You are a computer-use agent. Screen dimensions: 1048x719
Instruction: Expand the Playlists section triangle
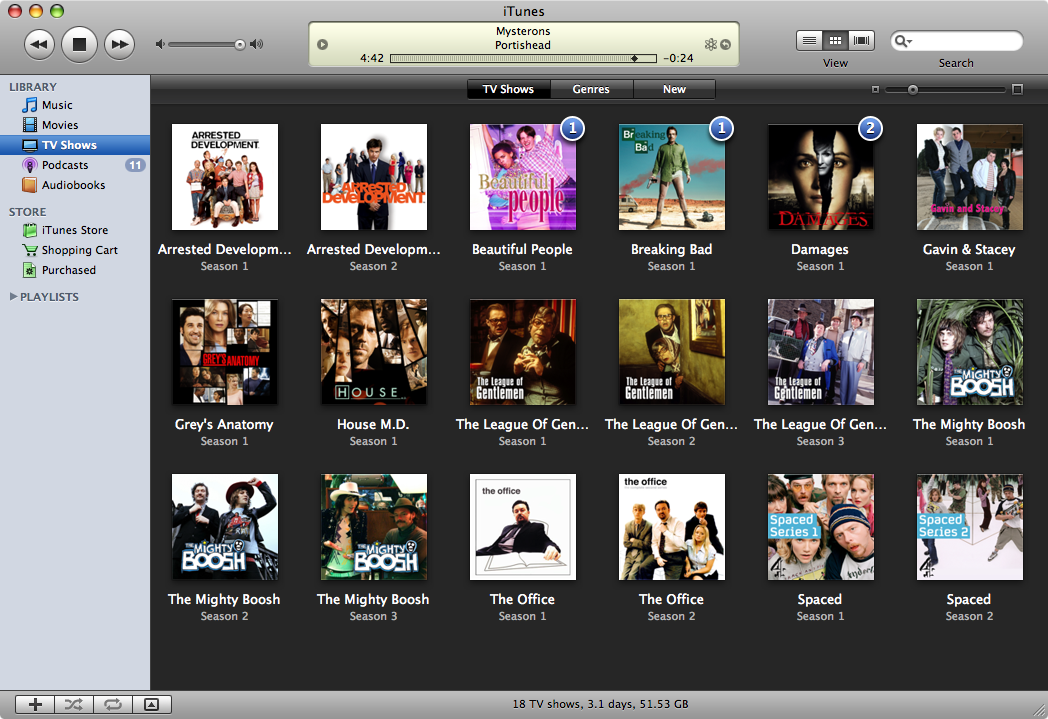coord(13,297)
